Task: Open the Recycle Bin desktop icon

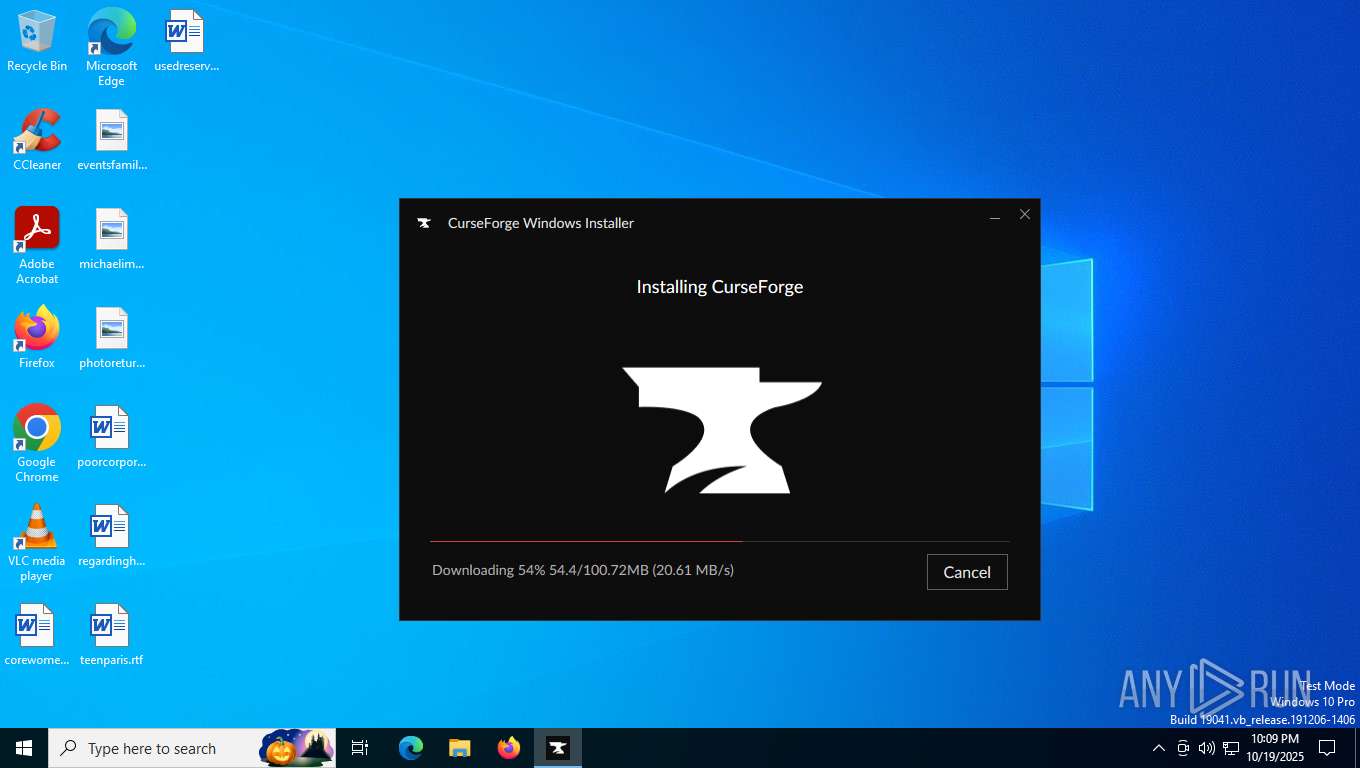Action: [x=37, y=41]
